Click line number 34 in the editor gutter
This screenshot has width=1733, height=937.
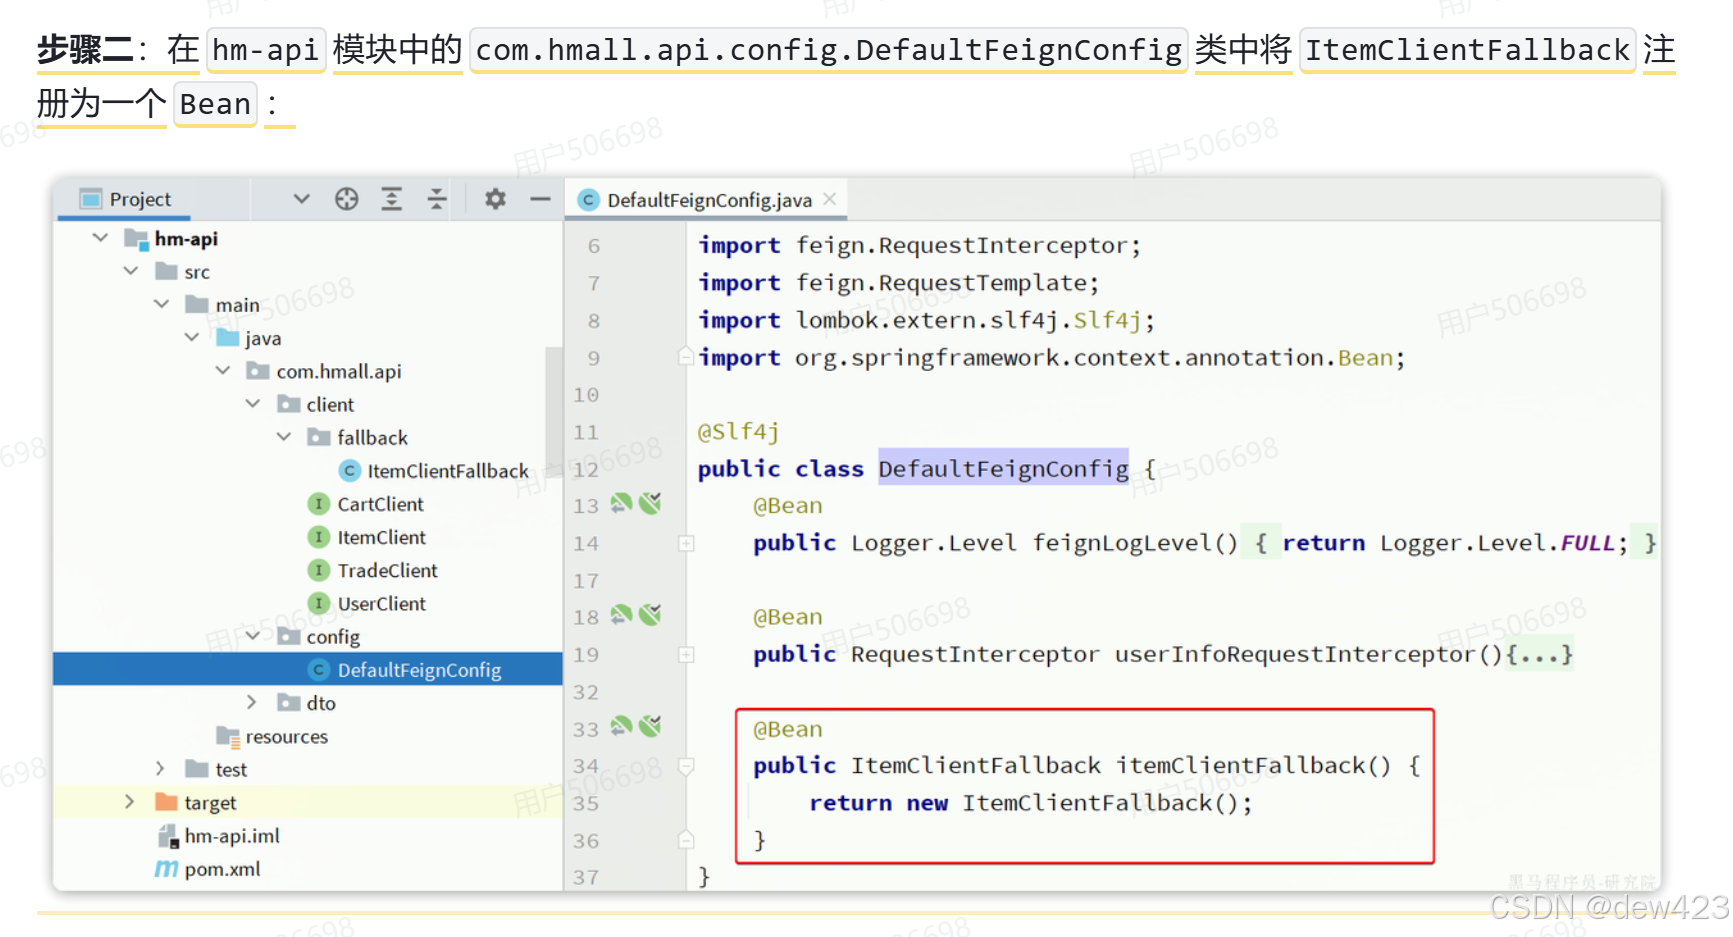pyautogui.click(x=586, y=766)
